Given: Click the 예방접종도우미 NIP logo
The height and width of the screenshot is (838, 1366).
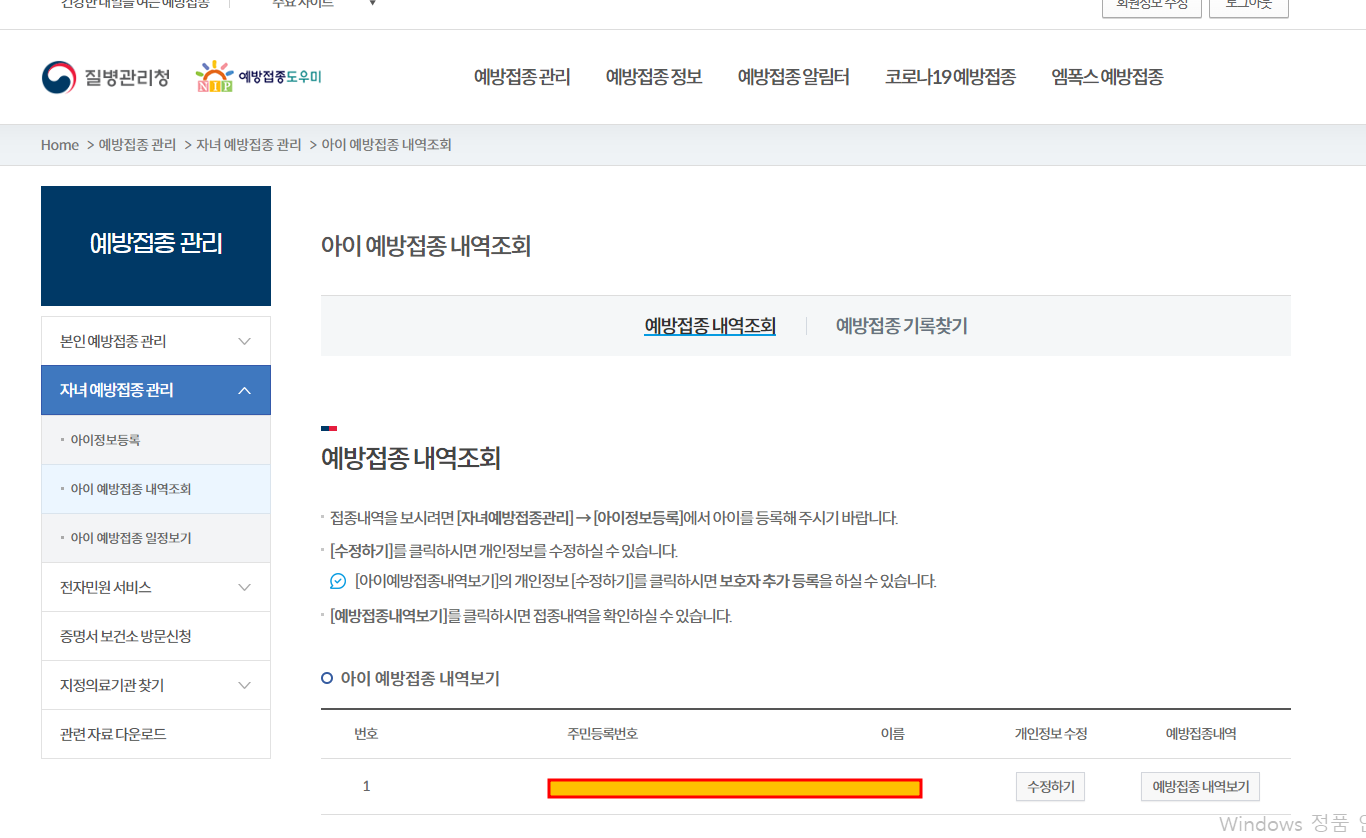Looking at the screenshot, I should pos(259,77).
